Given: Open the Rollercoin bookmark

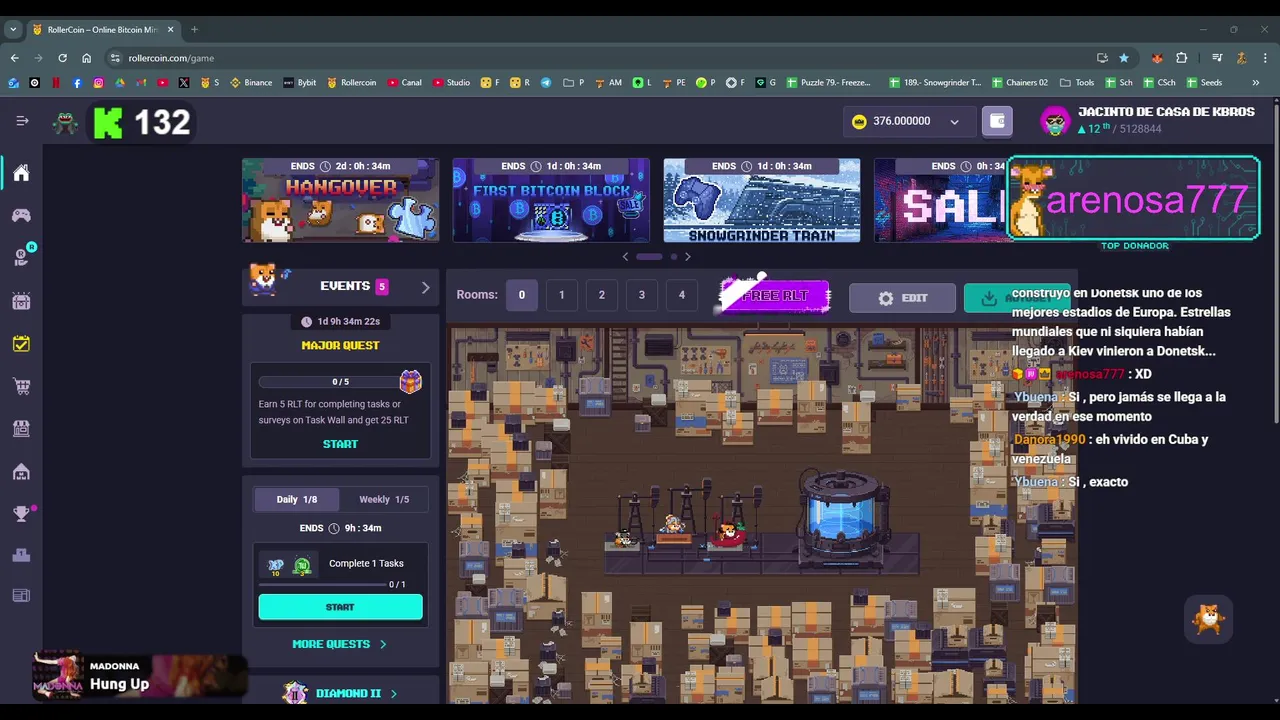Looking at the screenshot, I should pos(352,83).
